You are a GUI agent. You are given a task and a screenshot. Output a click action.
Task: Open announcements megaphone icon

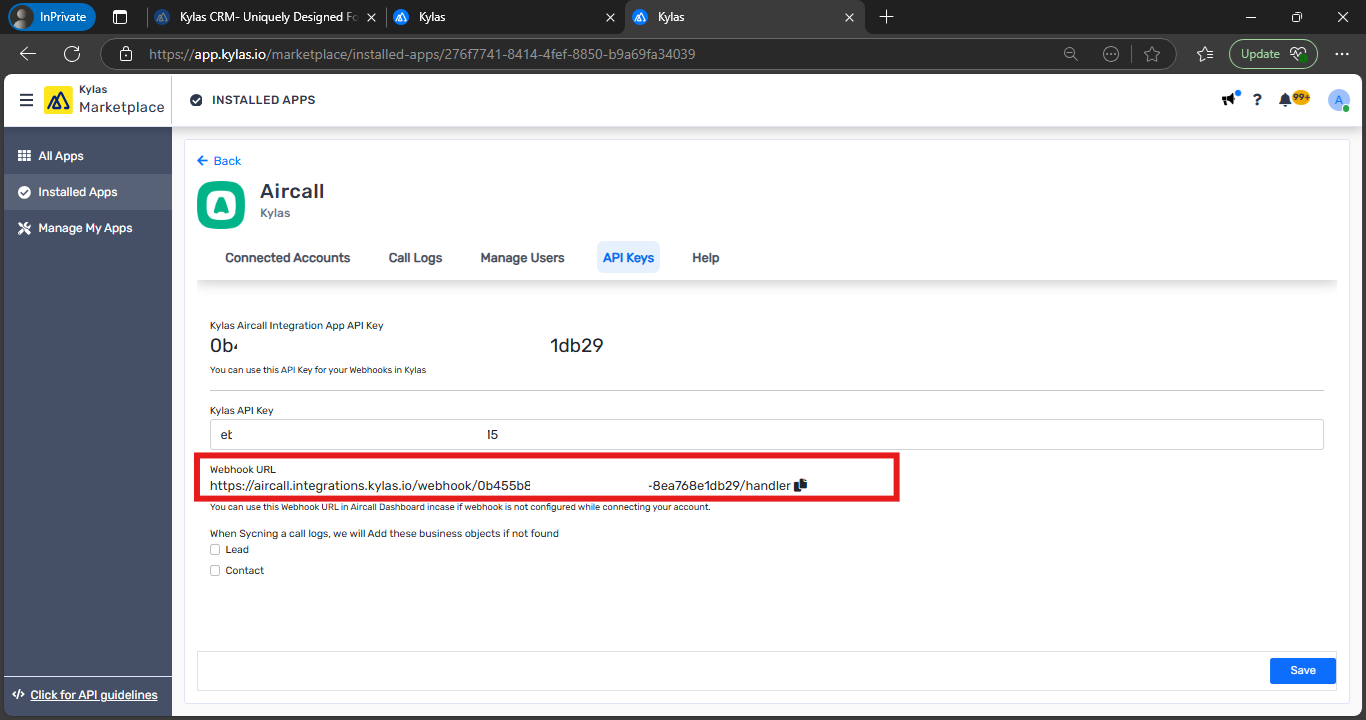click(x=1229, y=99)
